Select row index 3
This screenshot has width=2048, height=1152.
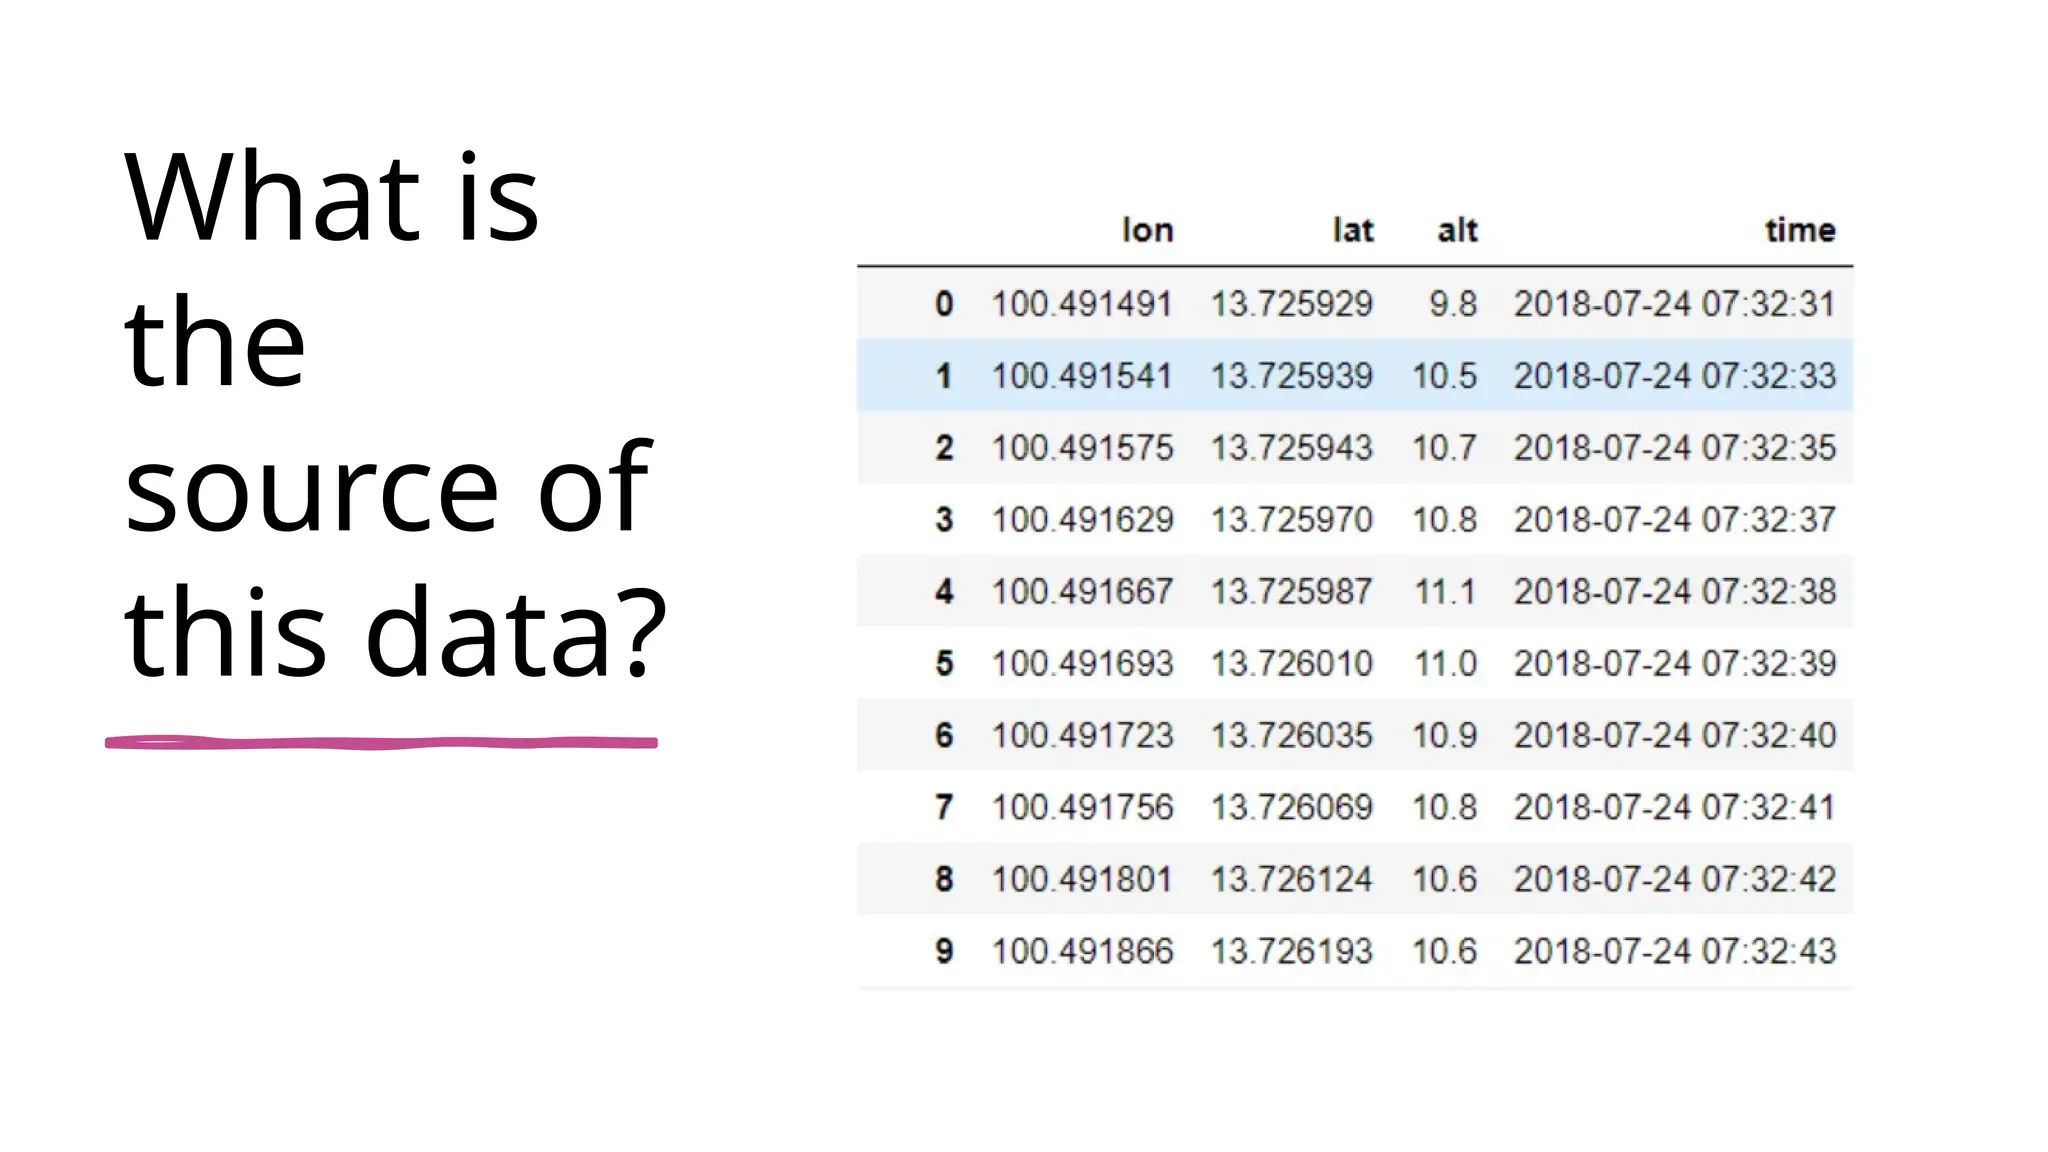[944, 519]
